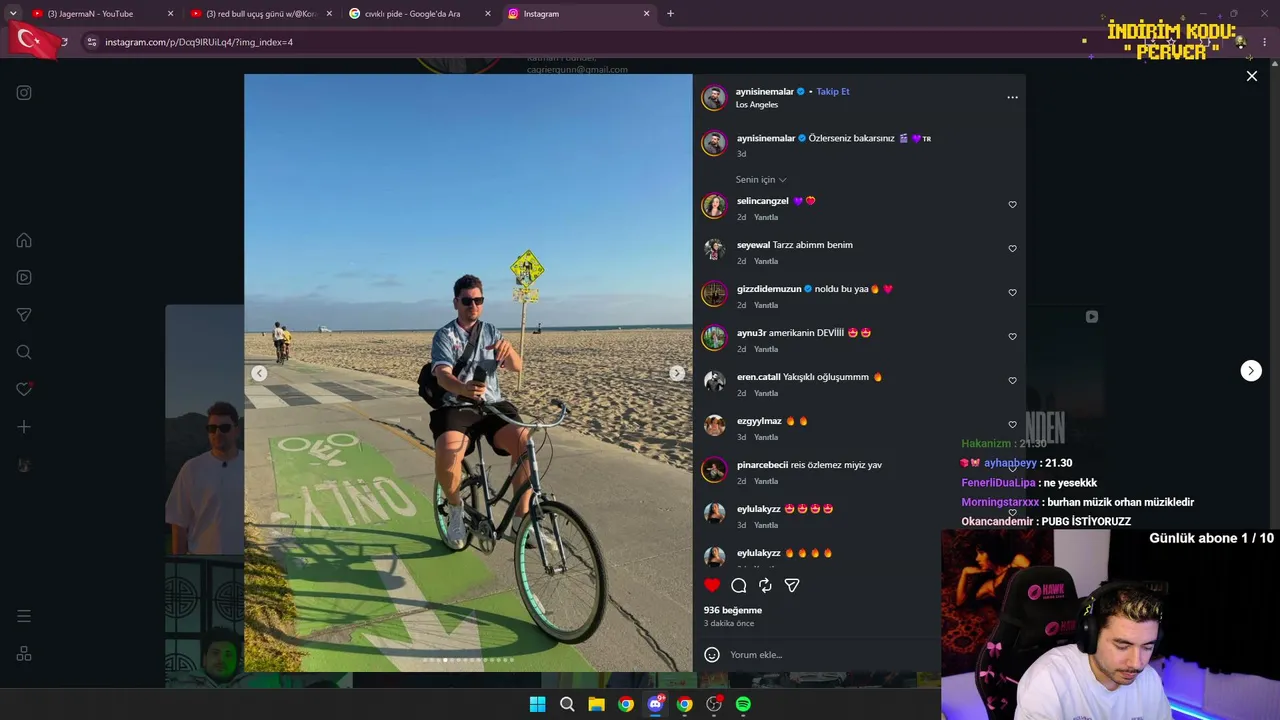1280x720 pixels.
Task: Open the Windows Start menu
Action: (x=537, y=704)
